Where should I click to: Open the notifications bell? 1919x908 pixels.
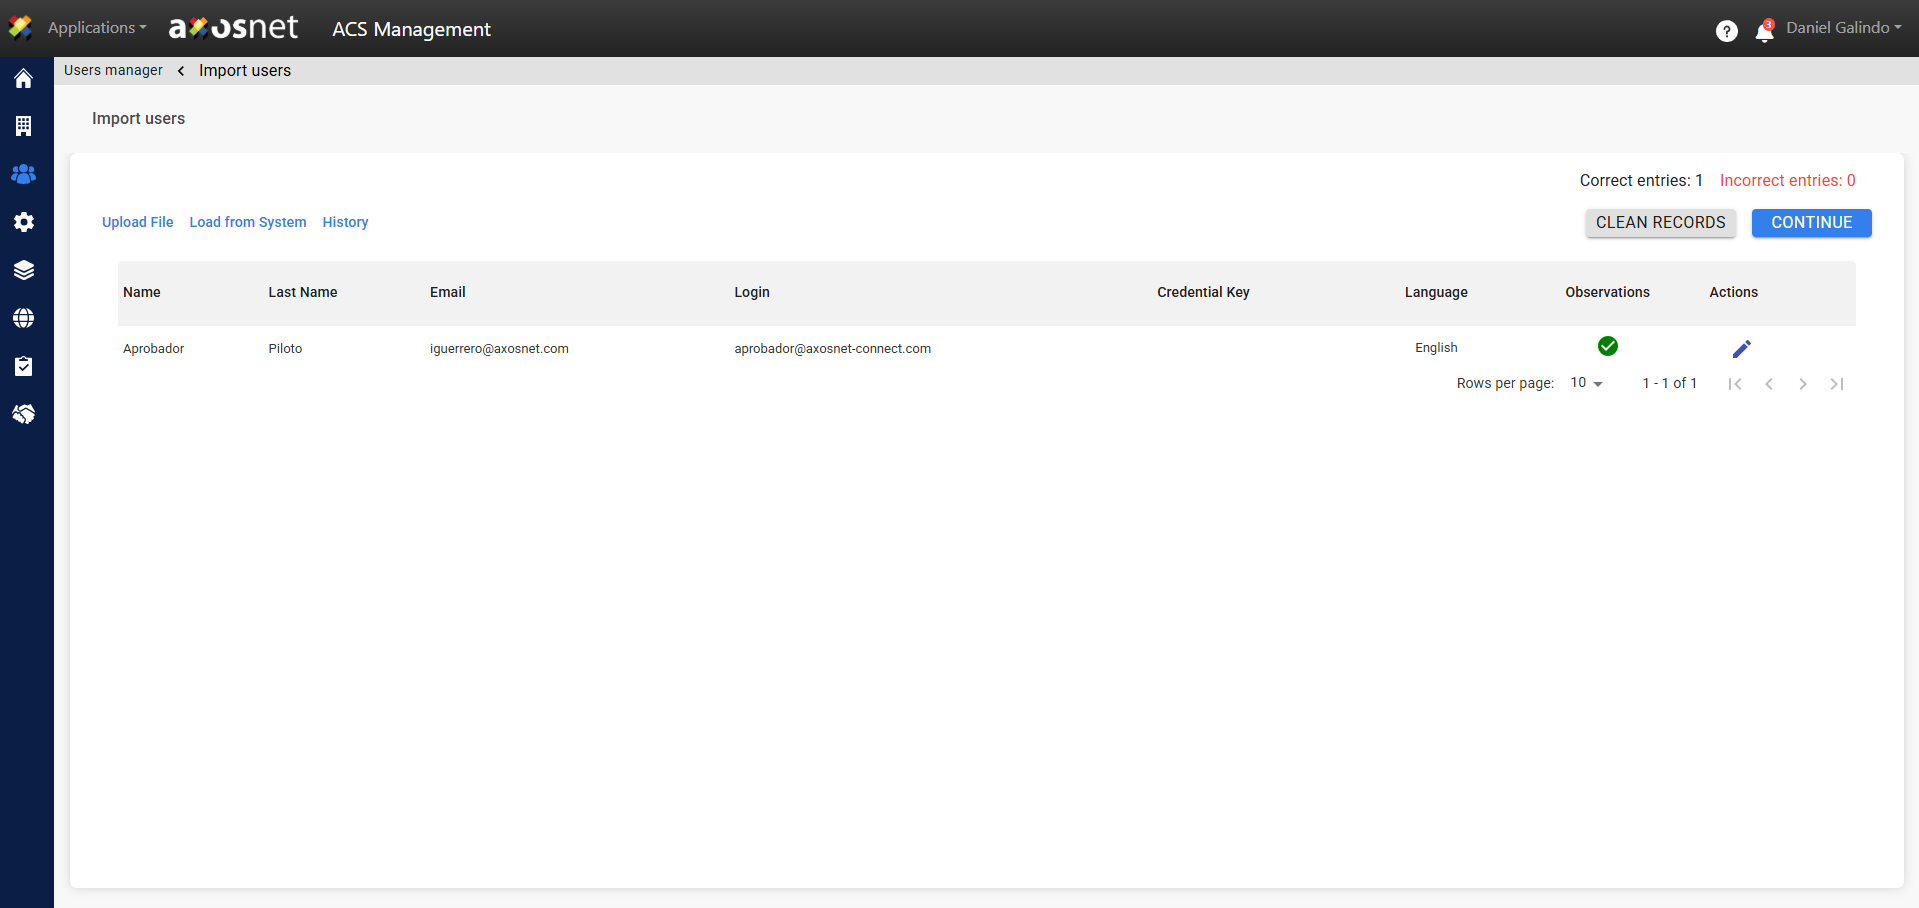[1764, 32]
